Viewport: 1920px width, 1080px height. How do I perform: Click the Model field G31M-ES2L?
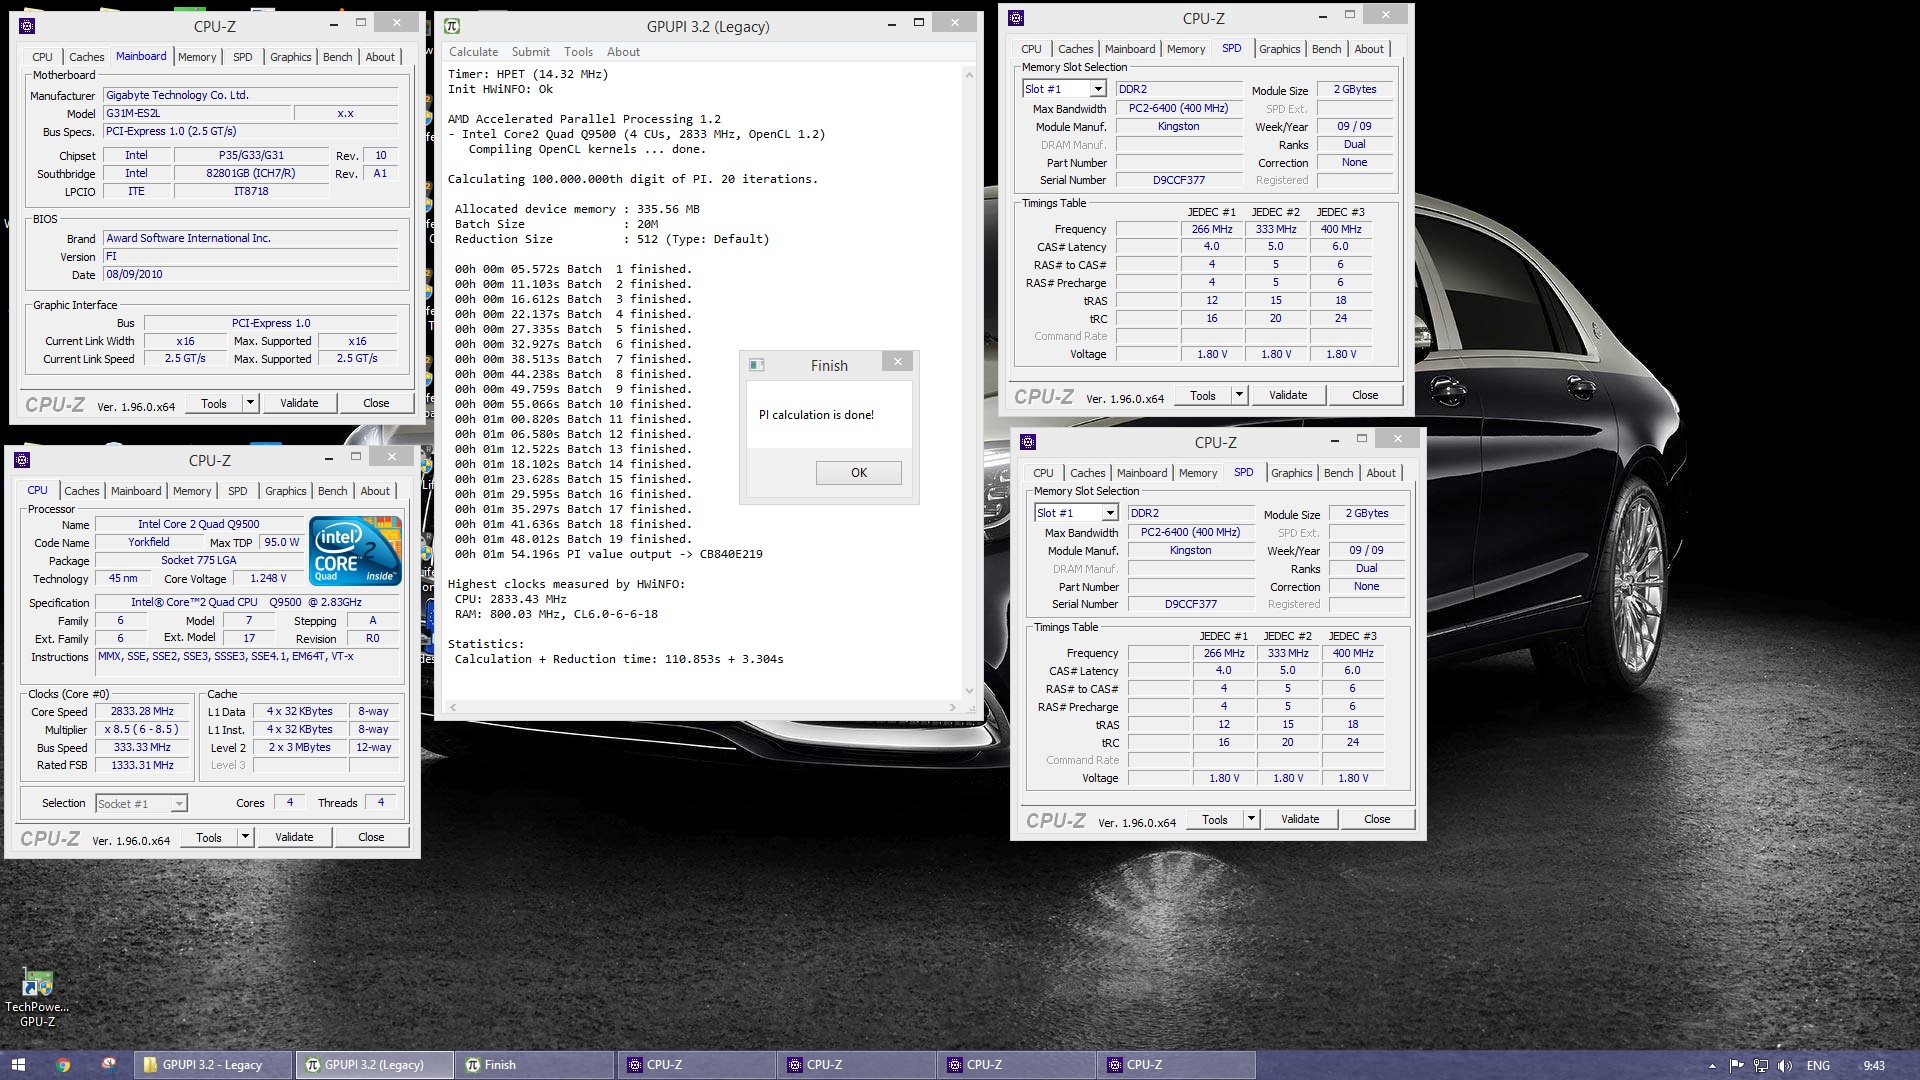[198, 113]
